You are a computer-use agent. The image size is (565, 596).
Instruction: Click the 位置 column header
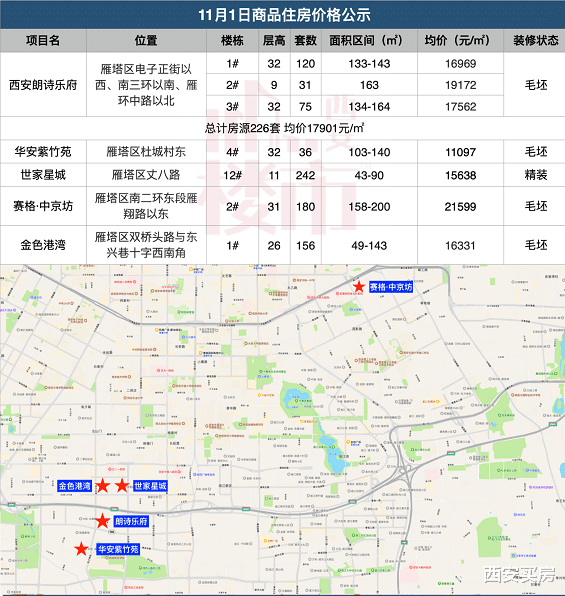[146, 40]
